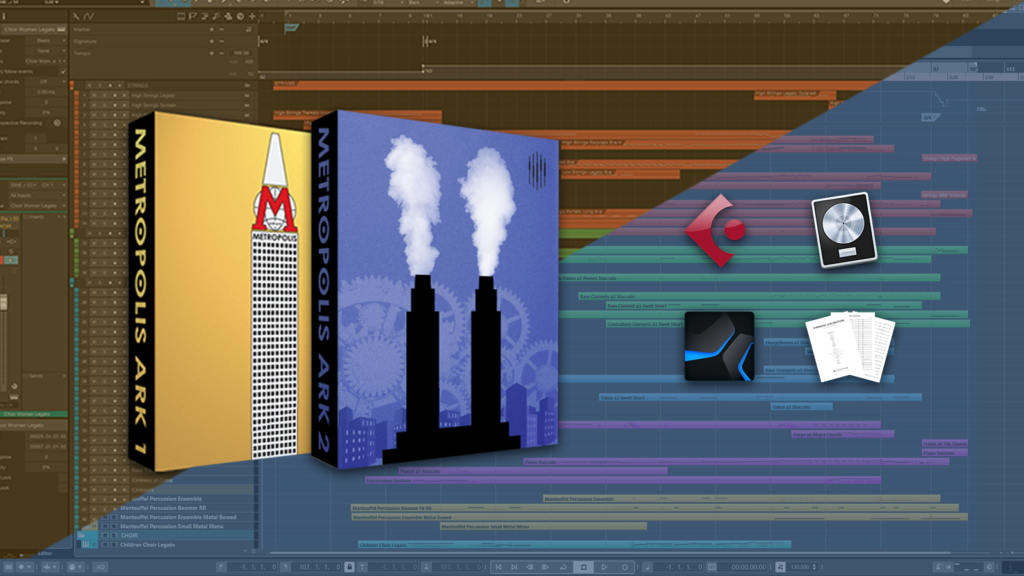Click the Marker track locate icon

tap(248, 29)
